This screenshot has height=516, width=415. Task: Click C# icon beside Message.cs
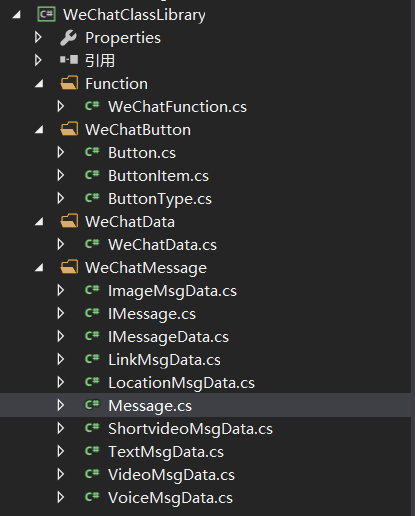click(x=92, y=405)
